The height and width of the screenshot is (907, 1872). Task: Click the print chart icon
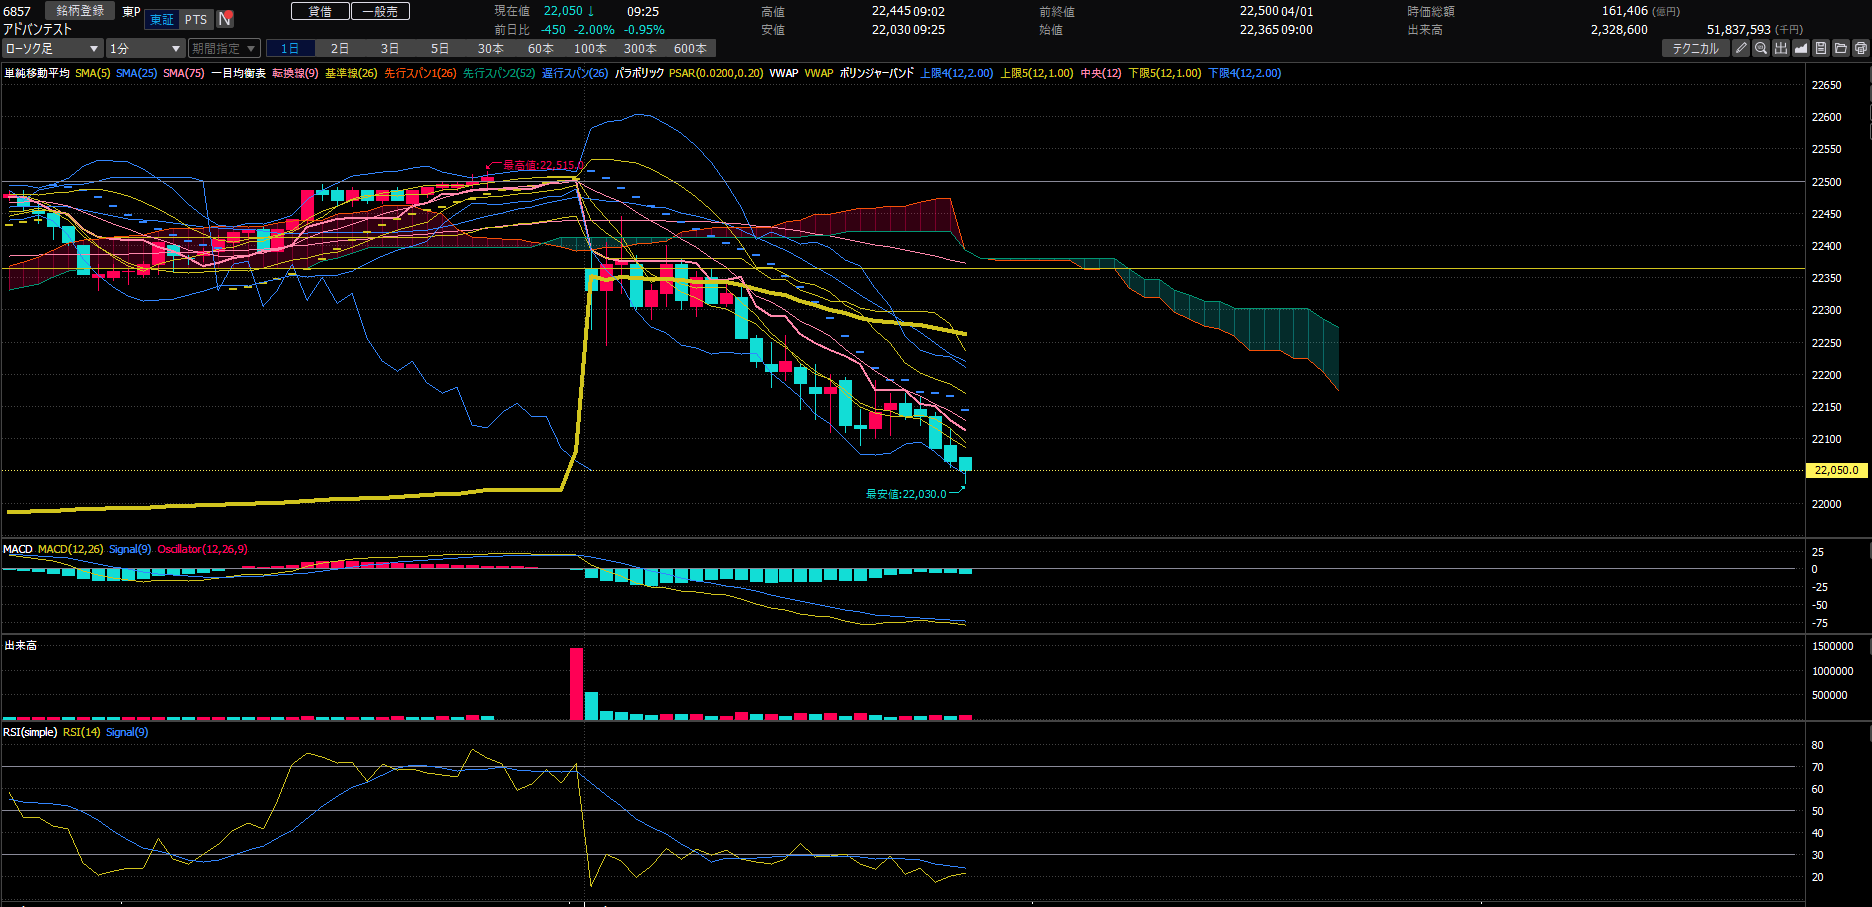(x=1861, y=48)
